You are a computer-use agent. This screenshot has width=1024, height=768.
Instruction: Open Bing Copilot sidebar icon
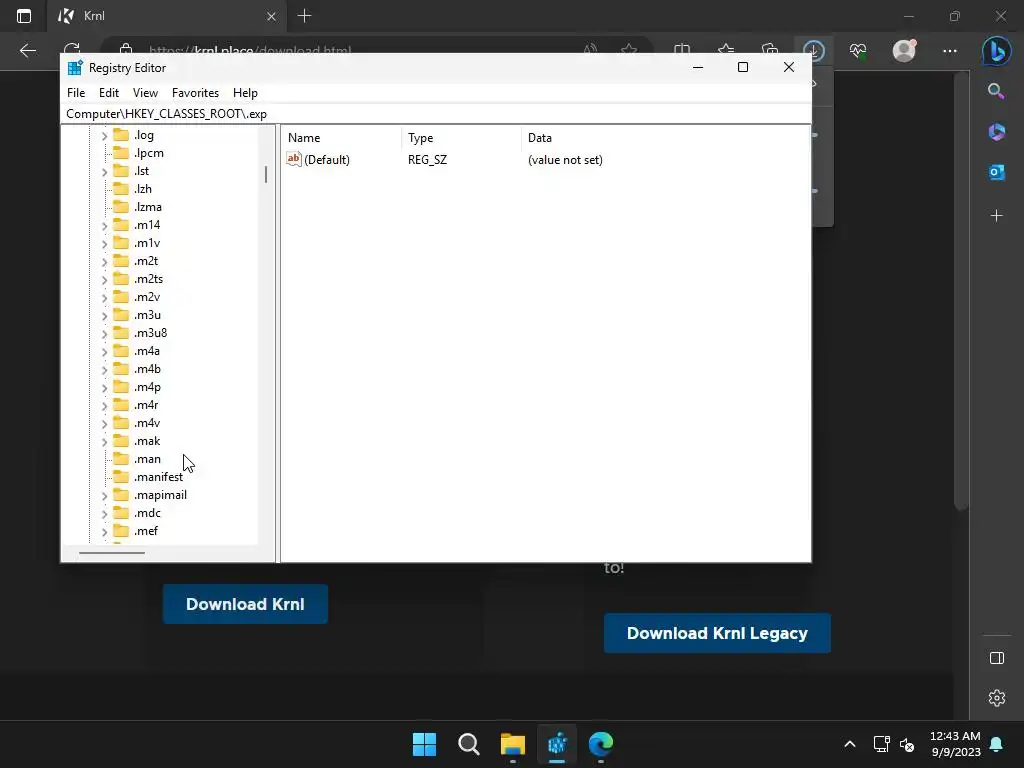pyautogui.click(x=997, y=51)
